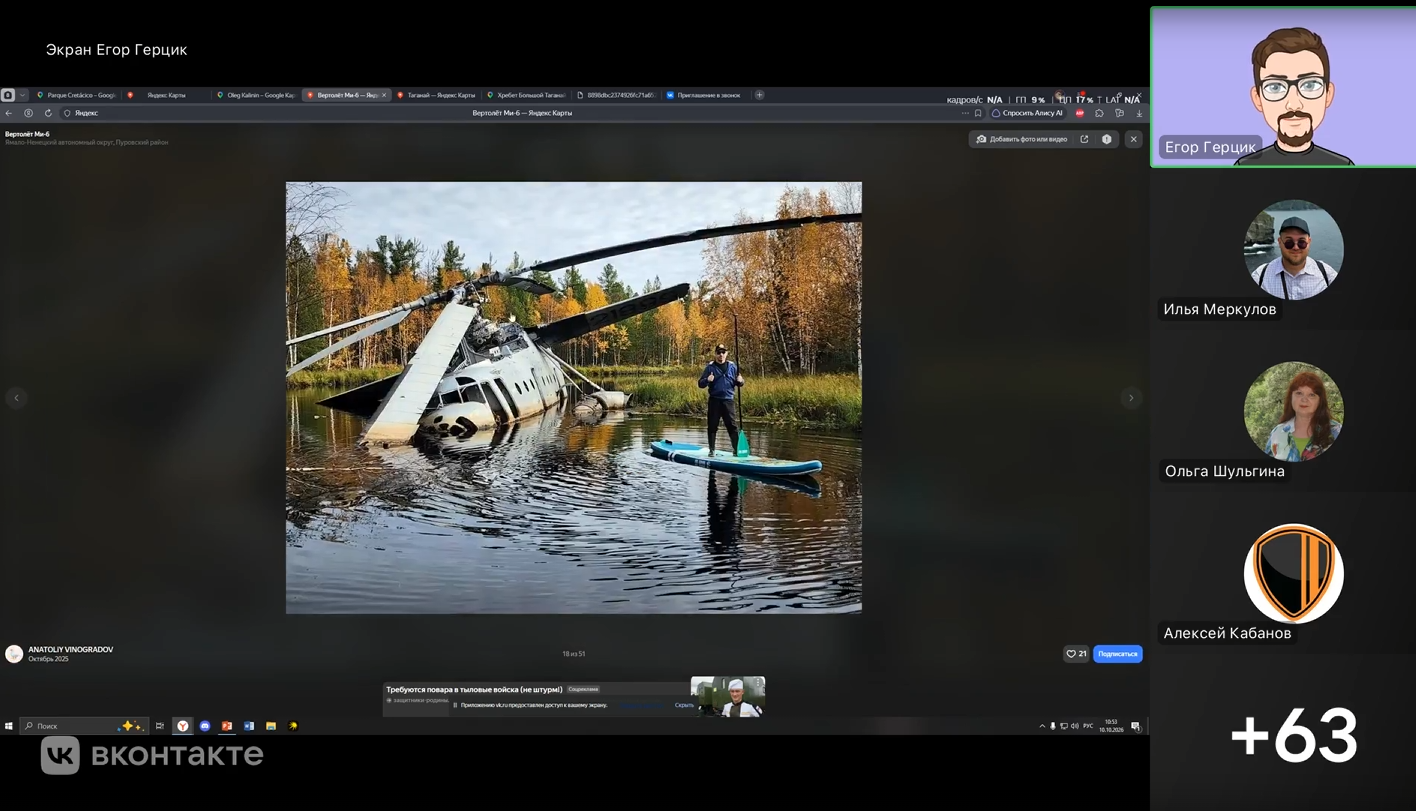Switch to the "Parque Cretácico – Google" browser tab
This screenshot has width=1416, height=811.
pos(76,95)
